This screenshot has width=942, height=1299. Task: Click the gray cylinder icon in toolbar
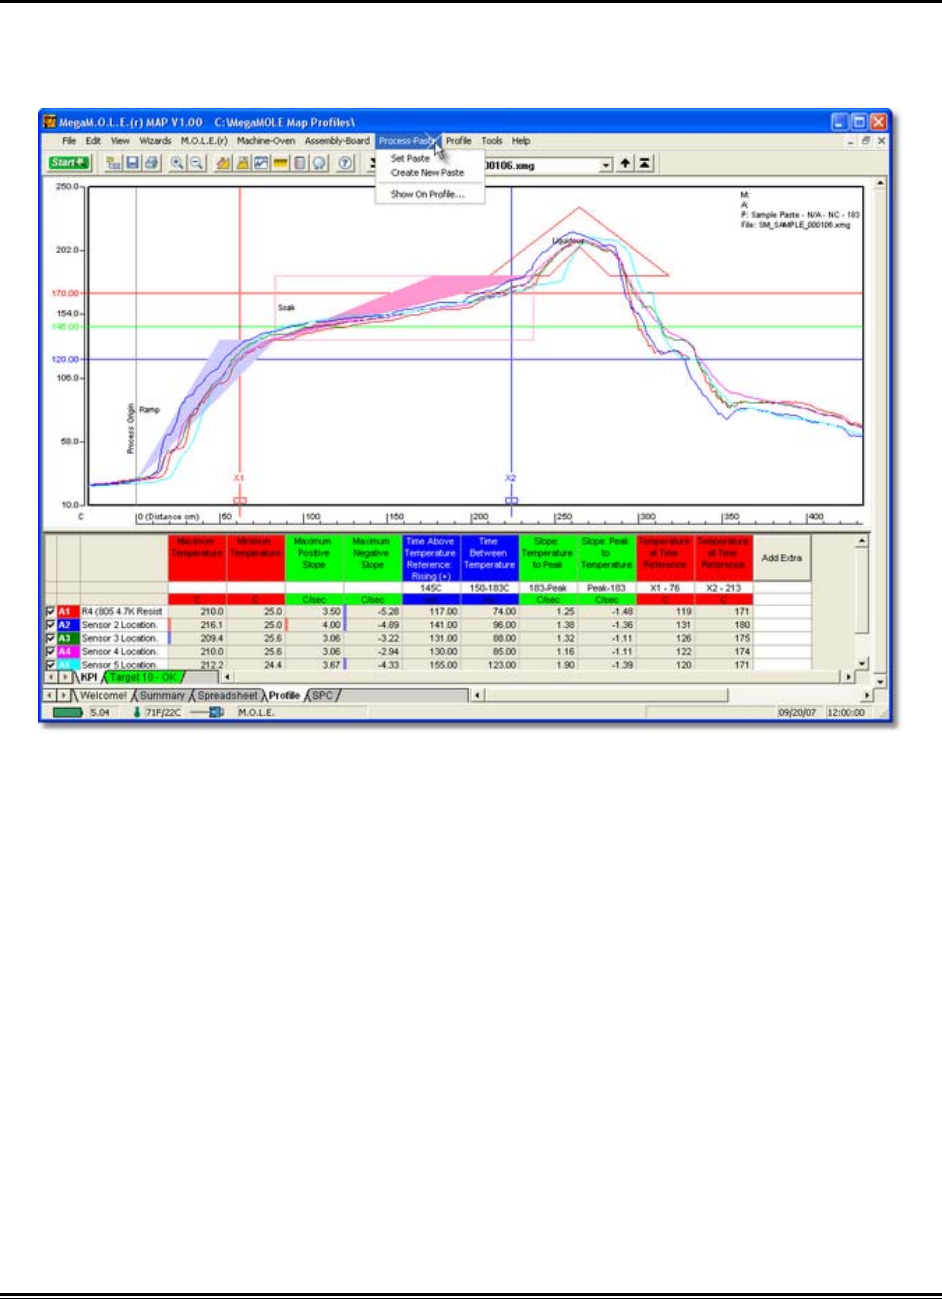coord(299,162)
